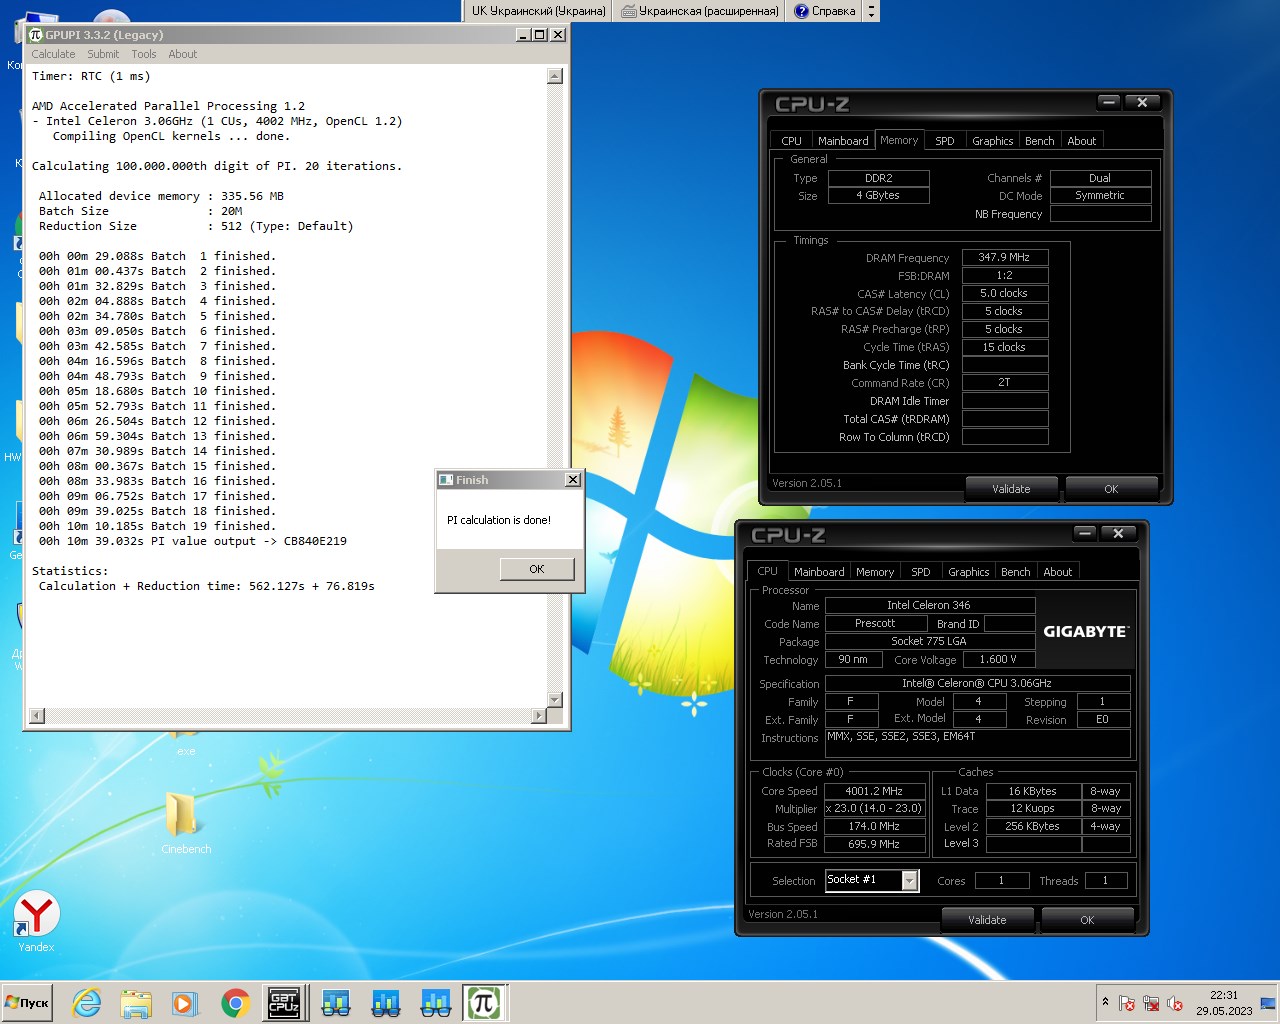Open the UK Украинский input language selector
The height and width of the screenshot is (1024, 1280).
[x=538, y=11]
